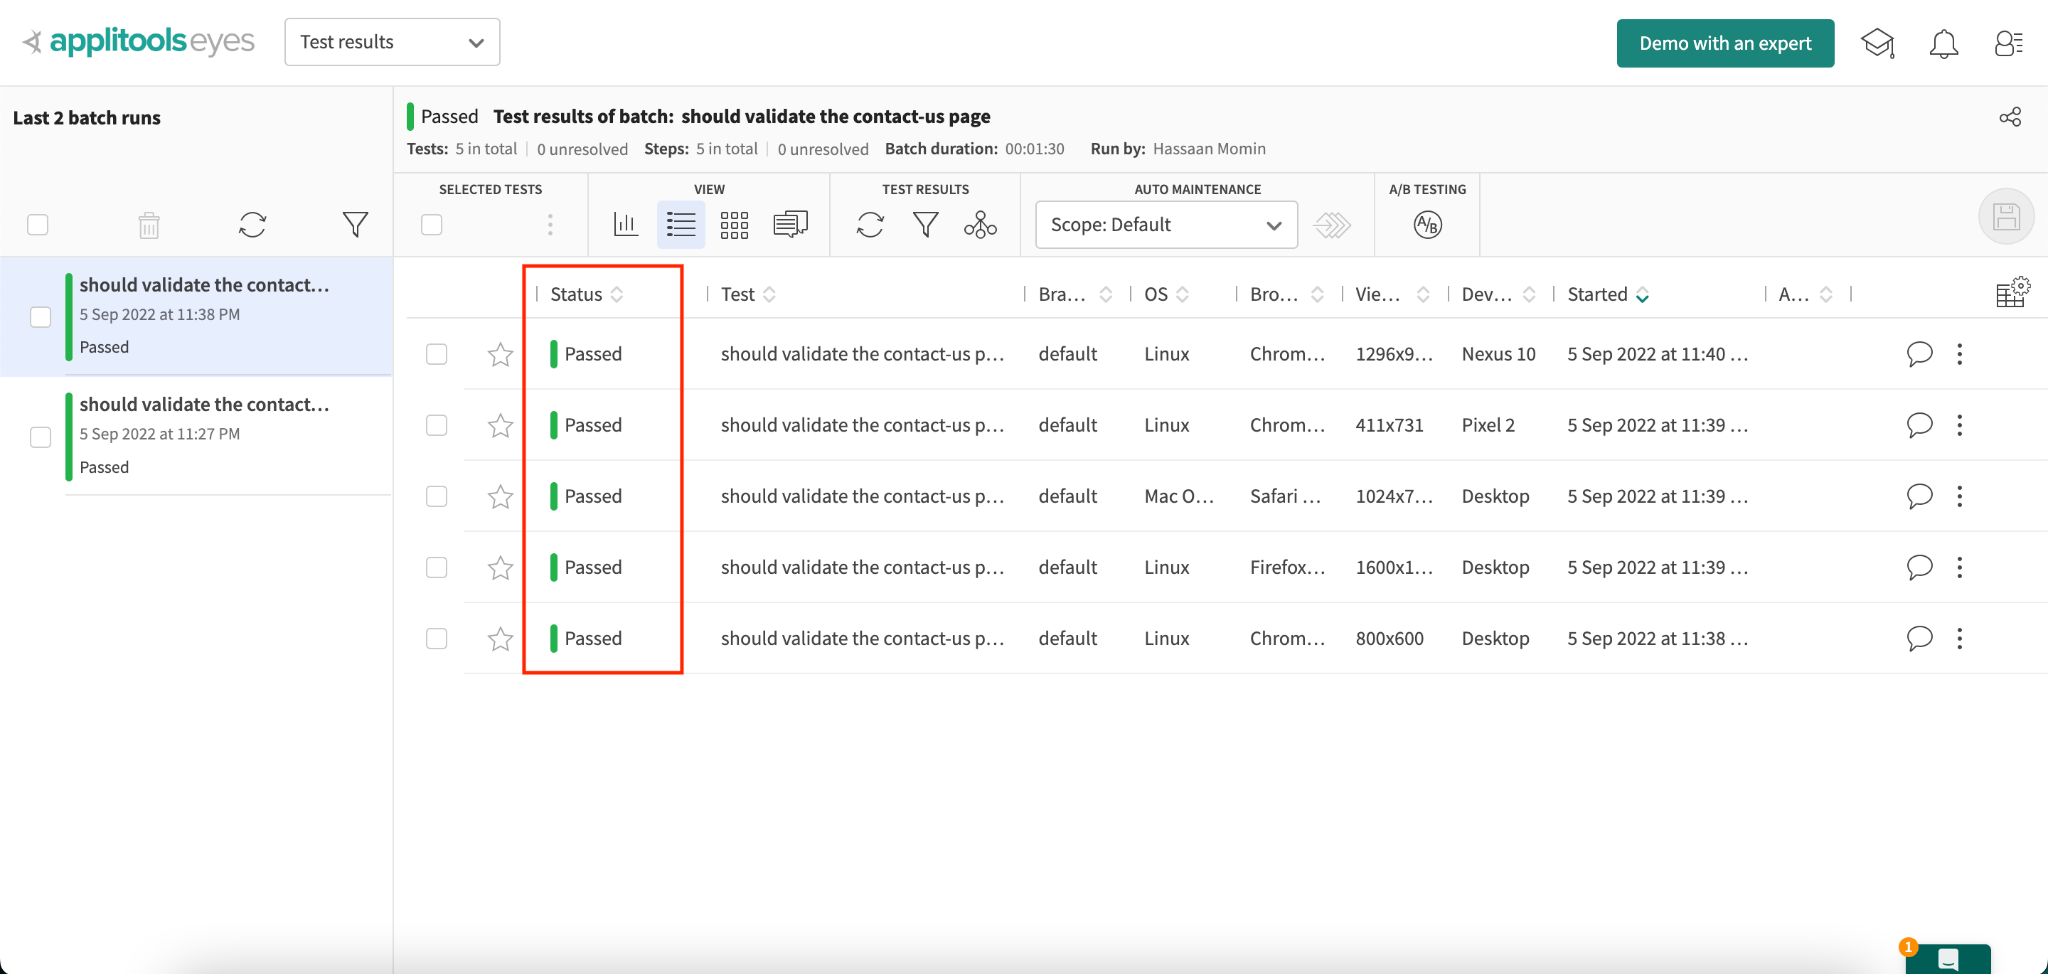Switch to the bar chart view
This screenshot has height=974, width=2048.
tap(626, 225)
